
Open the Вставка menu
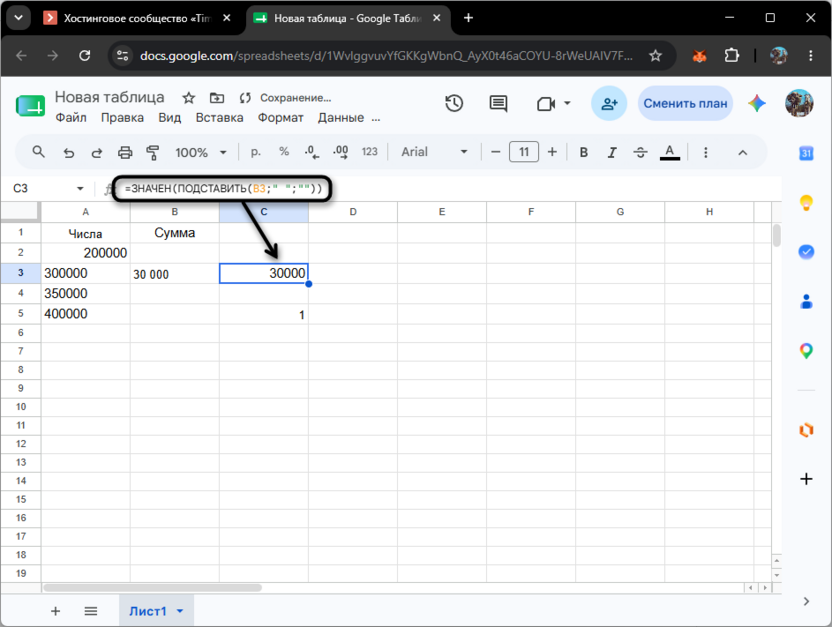coord(219,118)
